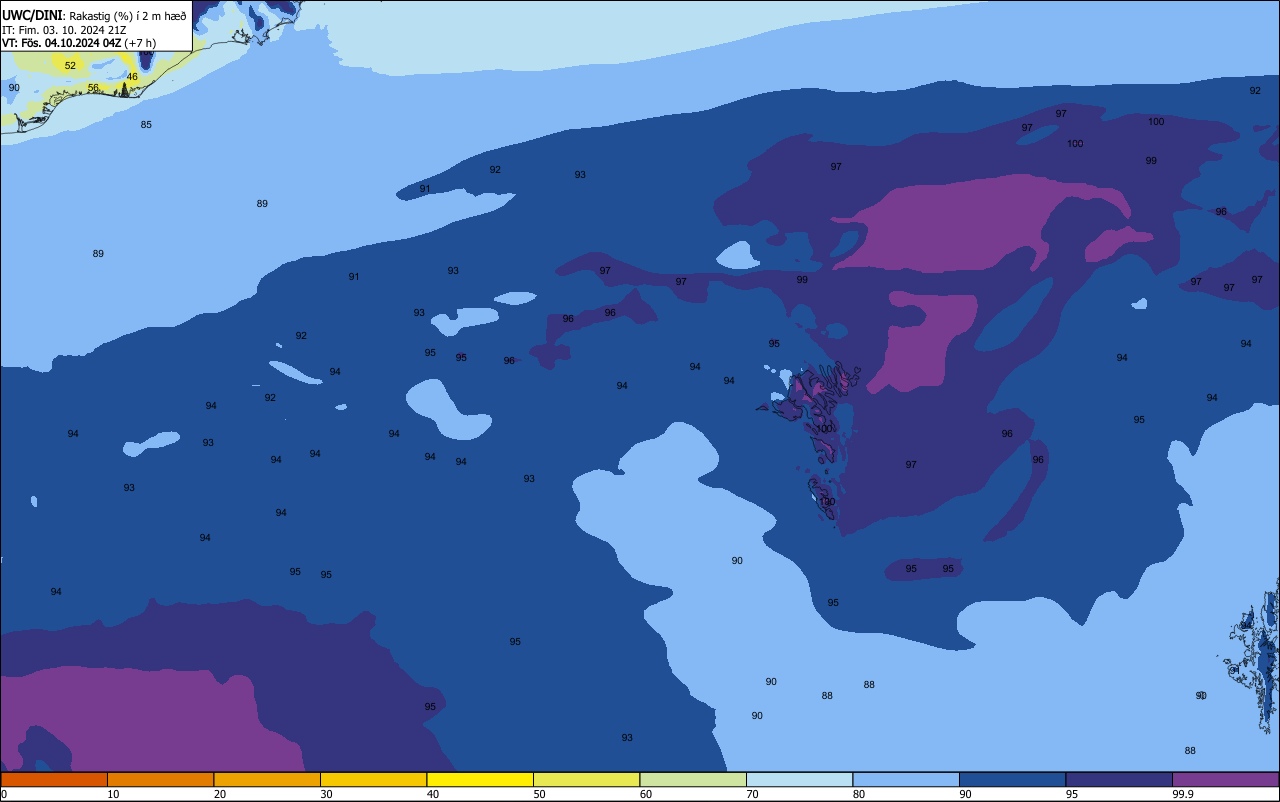Select the 80–90 light blue legend swatch
Screen dimensions: 1280x802
point(906,779)
